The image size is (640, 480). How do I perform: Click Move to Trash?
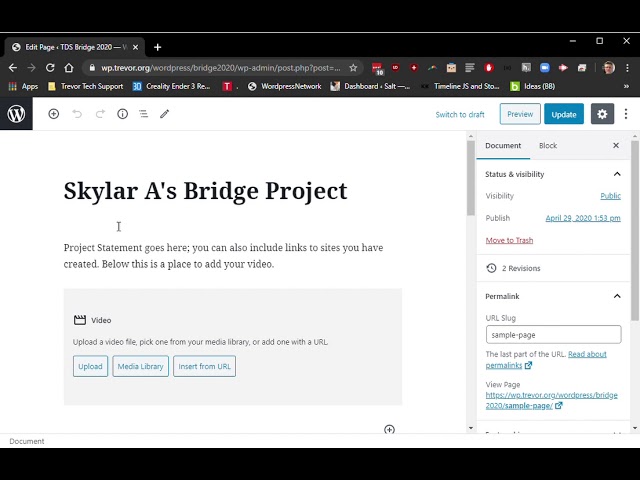(x=509, y=240)
